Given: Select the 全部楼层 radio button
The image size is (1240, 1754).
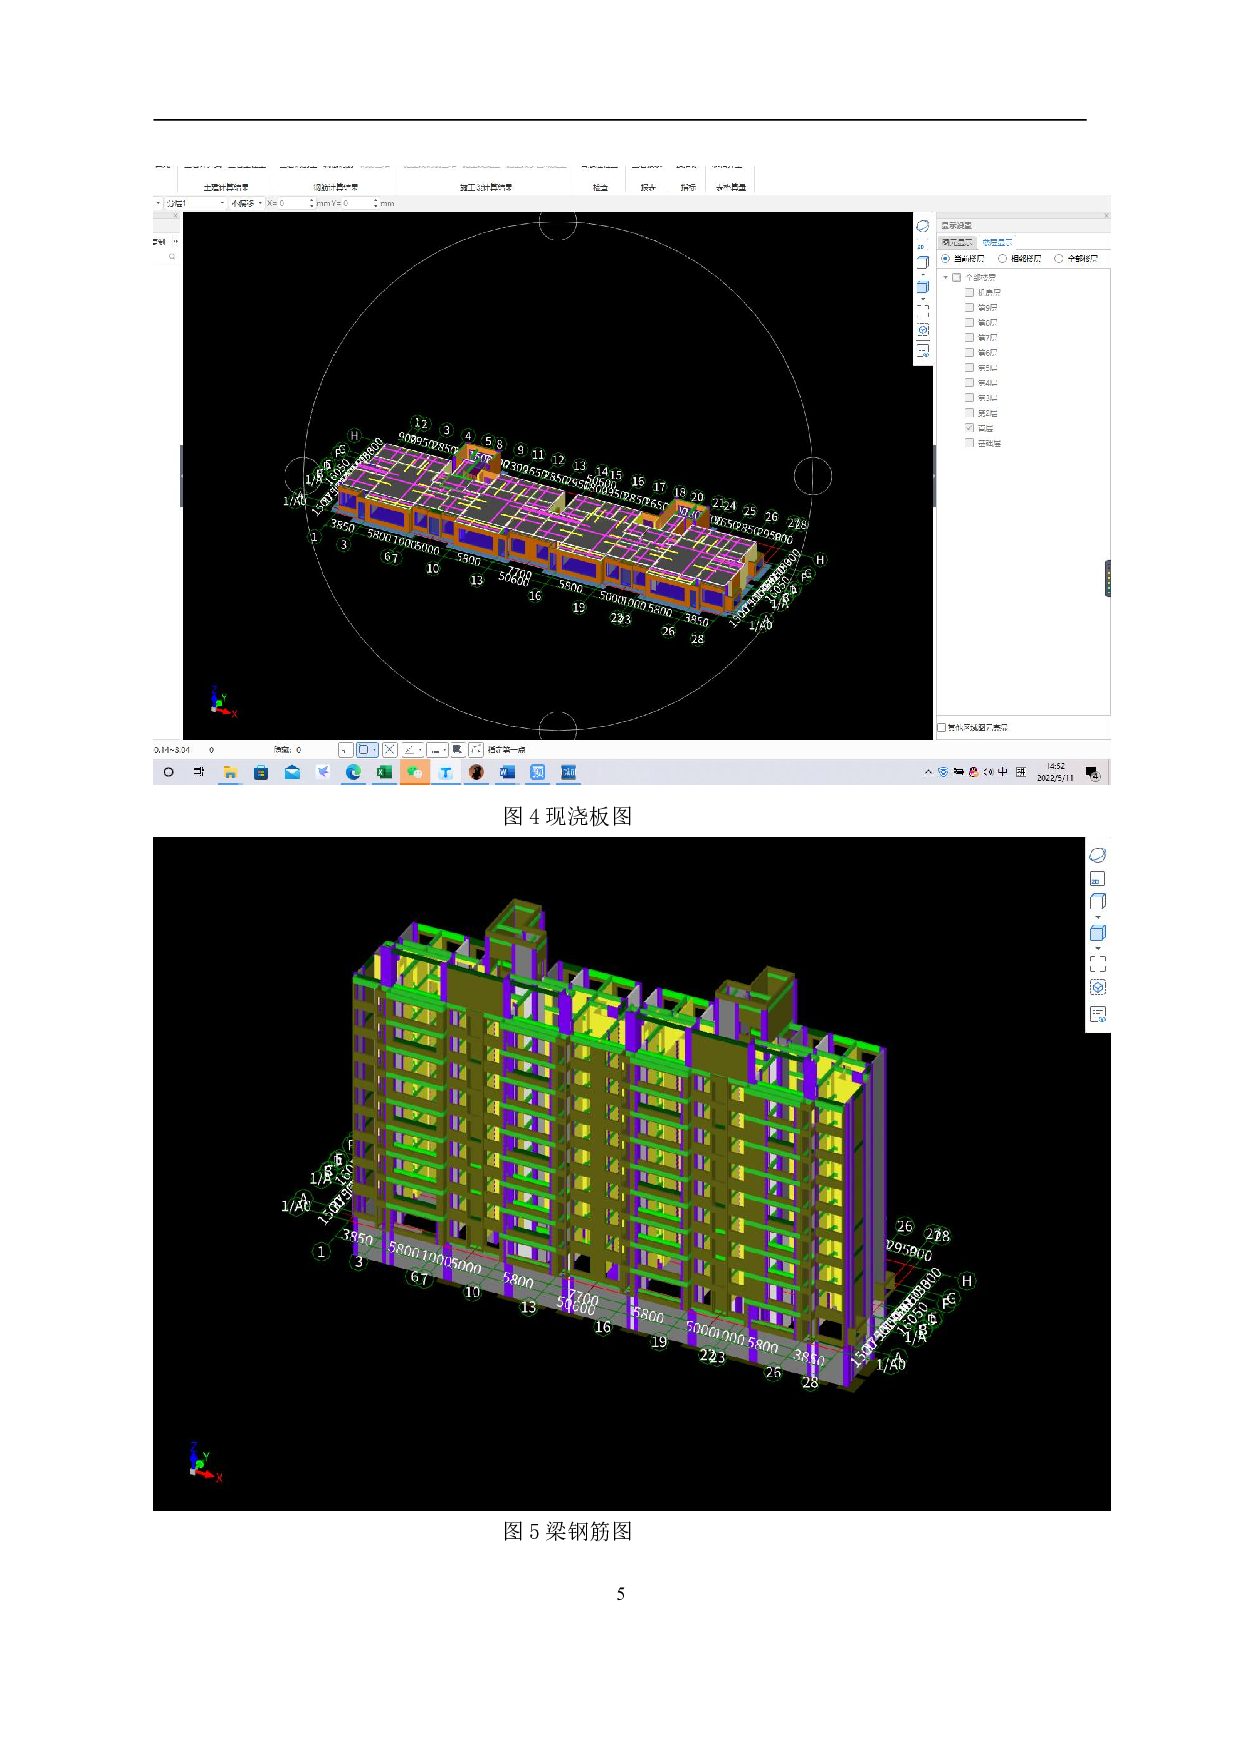Looking at the screenshot, I should click(x=1059, y=259).
